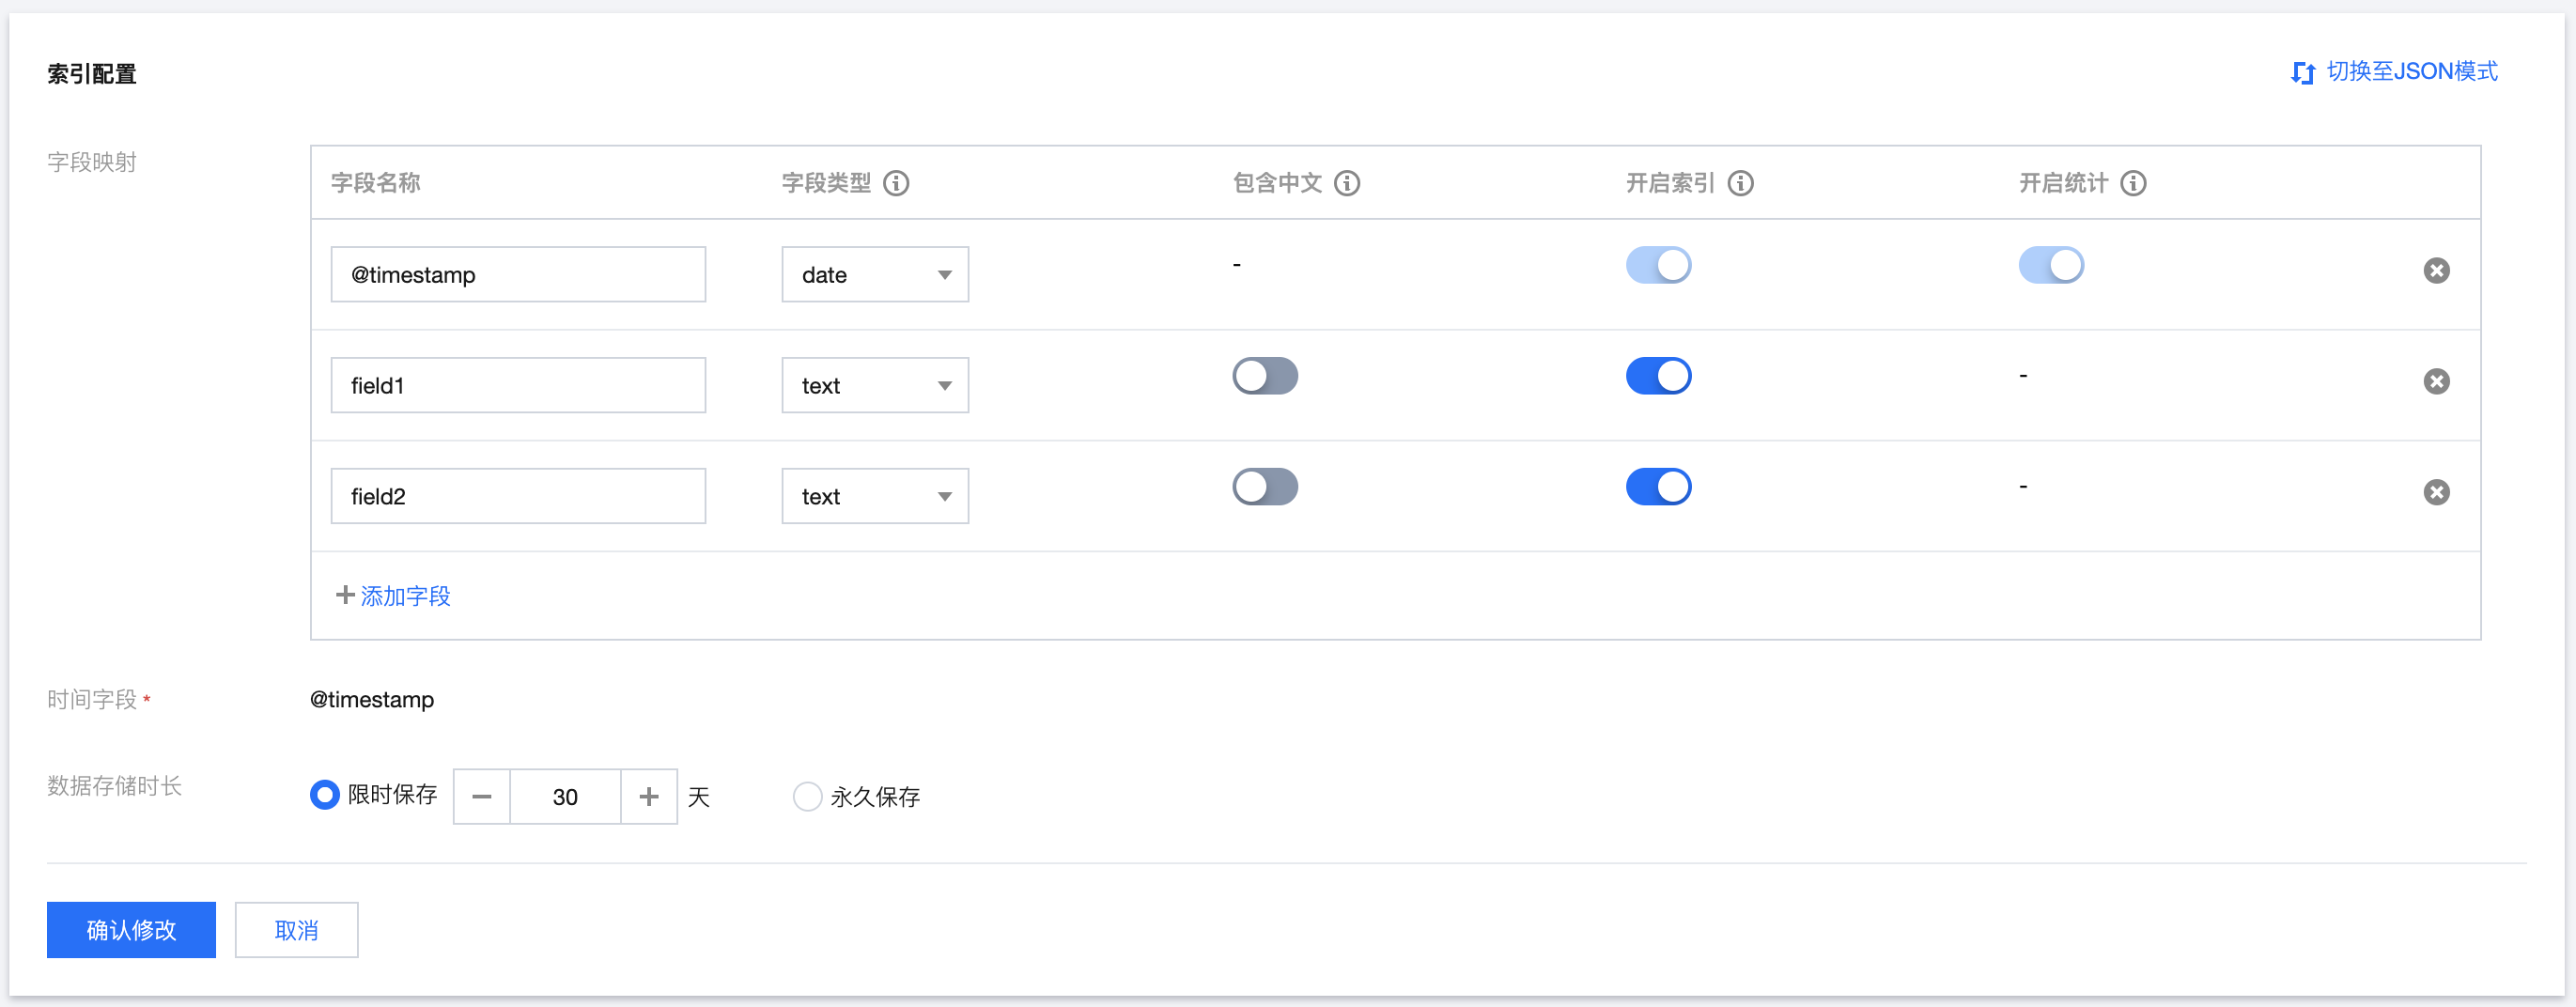Click info icon beside 开启索引 header
Viewport: 2576px width, 1007px height.
pos(1740,183)
